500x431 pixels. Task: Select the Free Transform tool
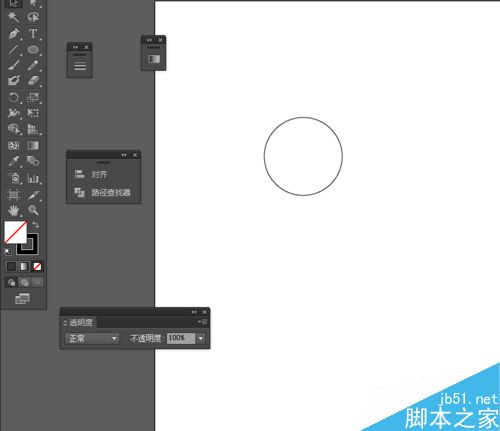click(x=33, y=113)
